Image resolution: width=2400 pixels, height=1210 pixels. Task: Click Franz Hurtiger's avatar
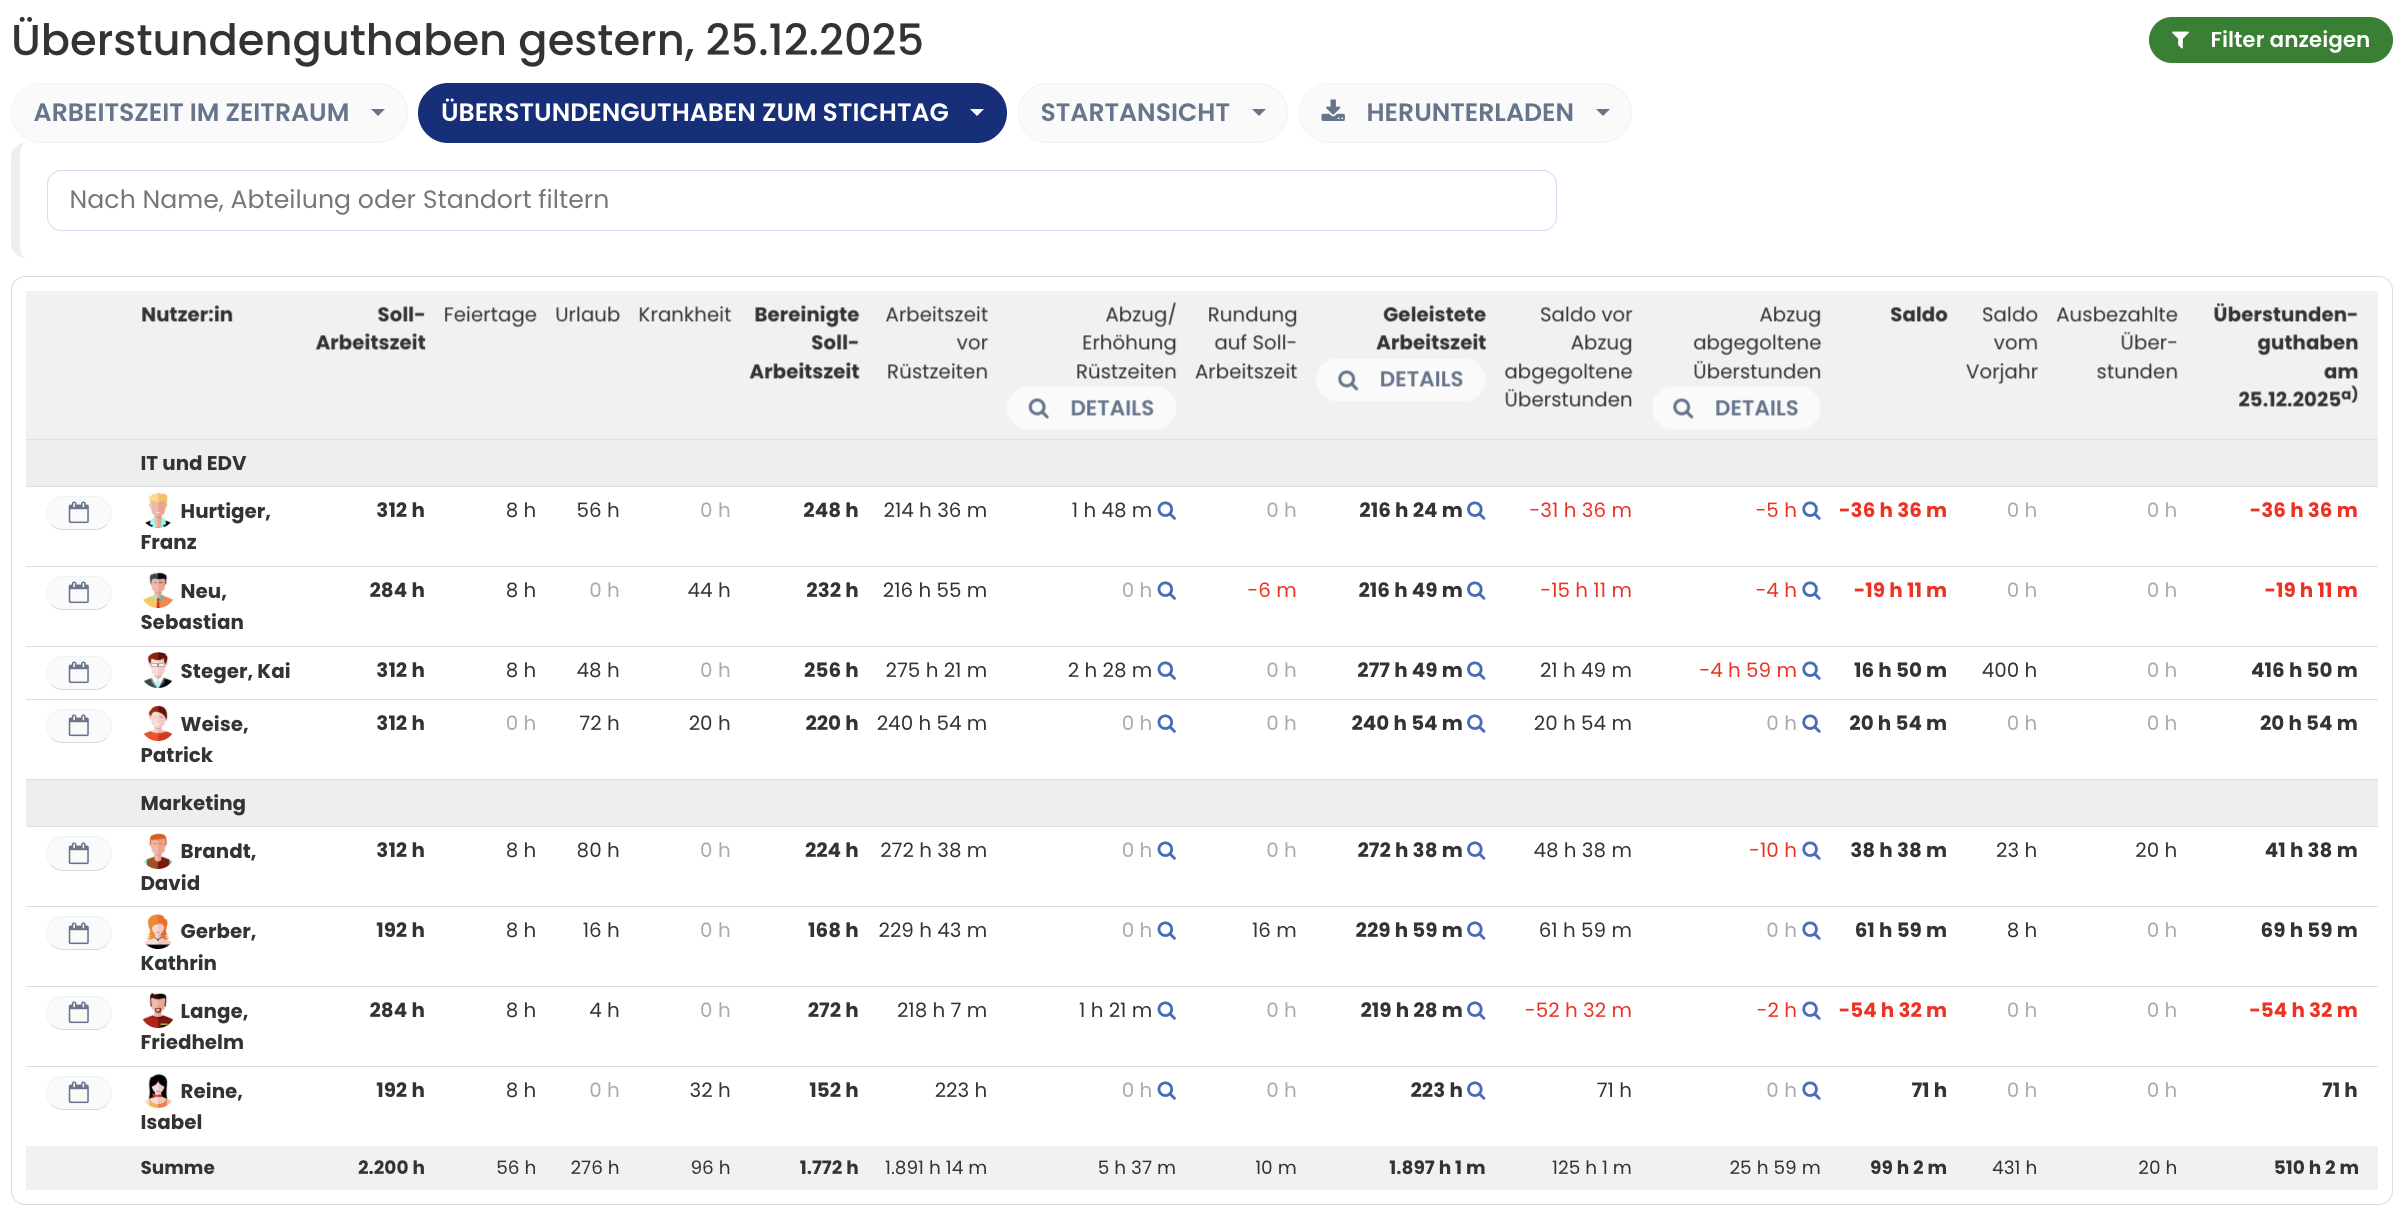(x=157, y=510)
